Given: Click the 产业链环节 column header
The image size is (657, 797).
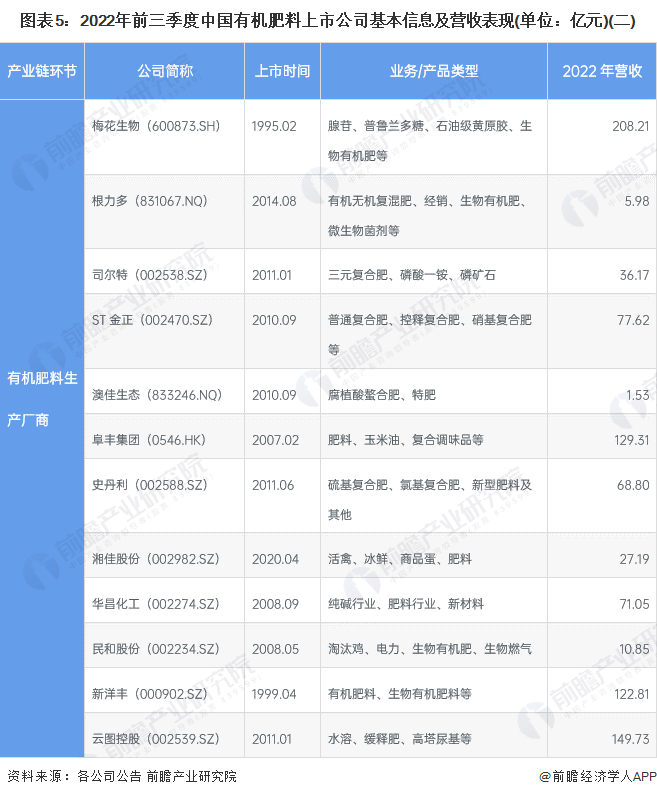Looking at the screenshot, I should [x=42, y=71].
